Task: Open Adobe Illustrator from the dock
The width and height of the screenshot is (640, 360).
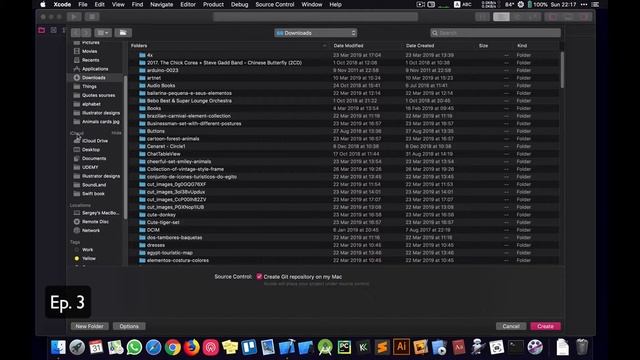Action: pyautogui.click(x=401, y=347)
